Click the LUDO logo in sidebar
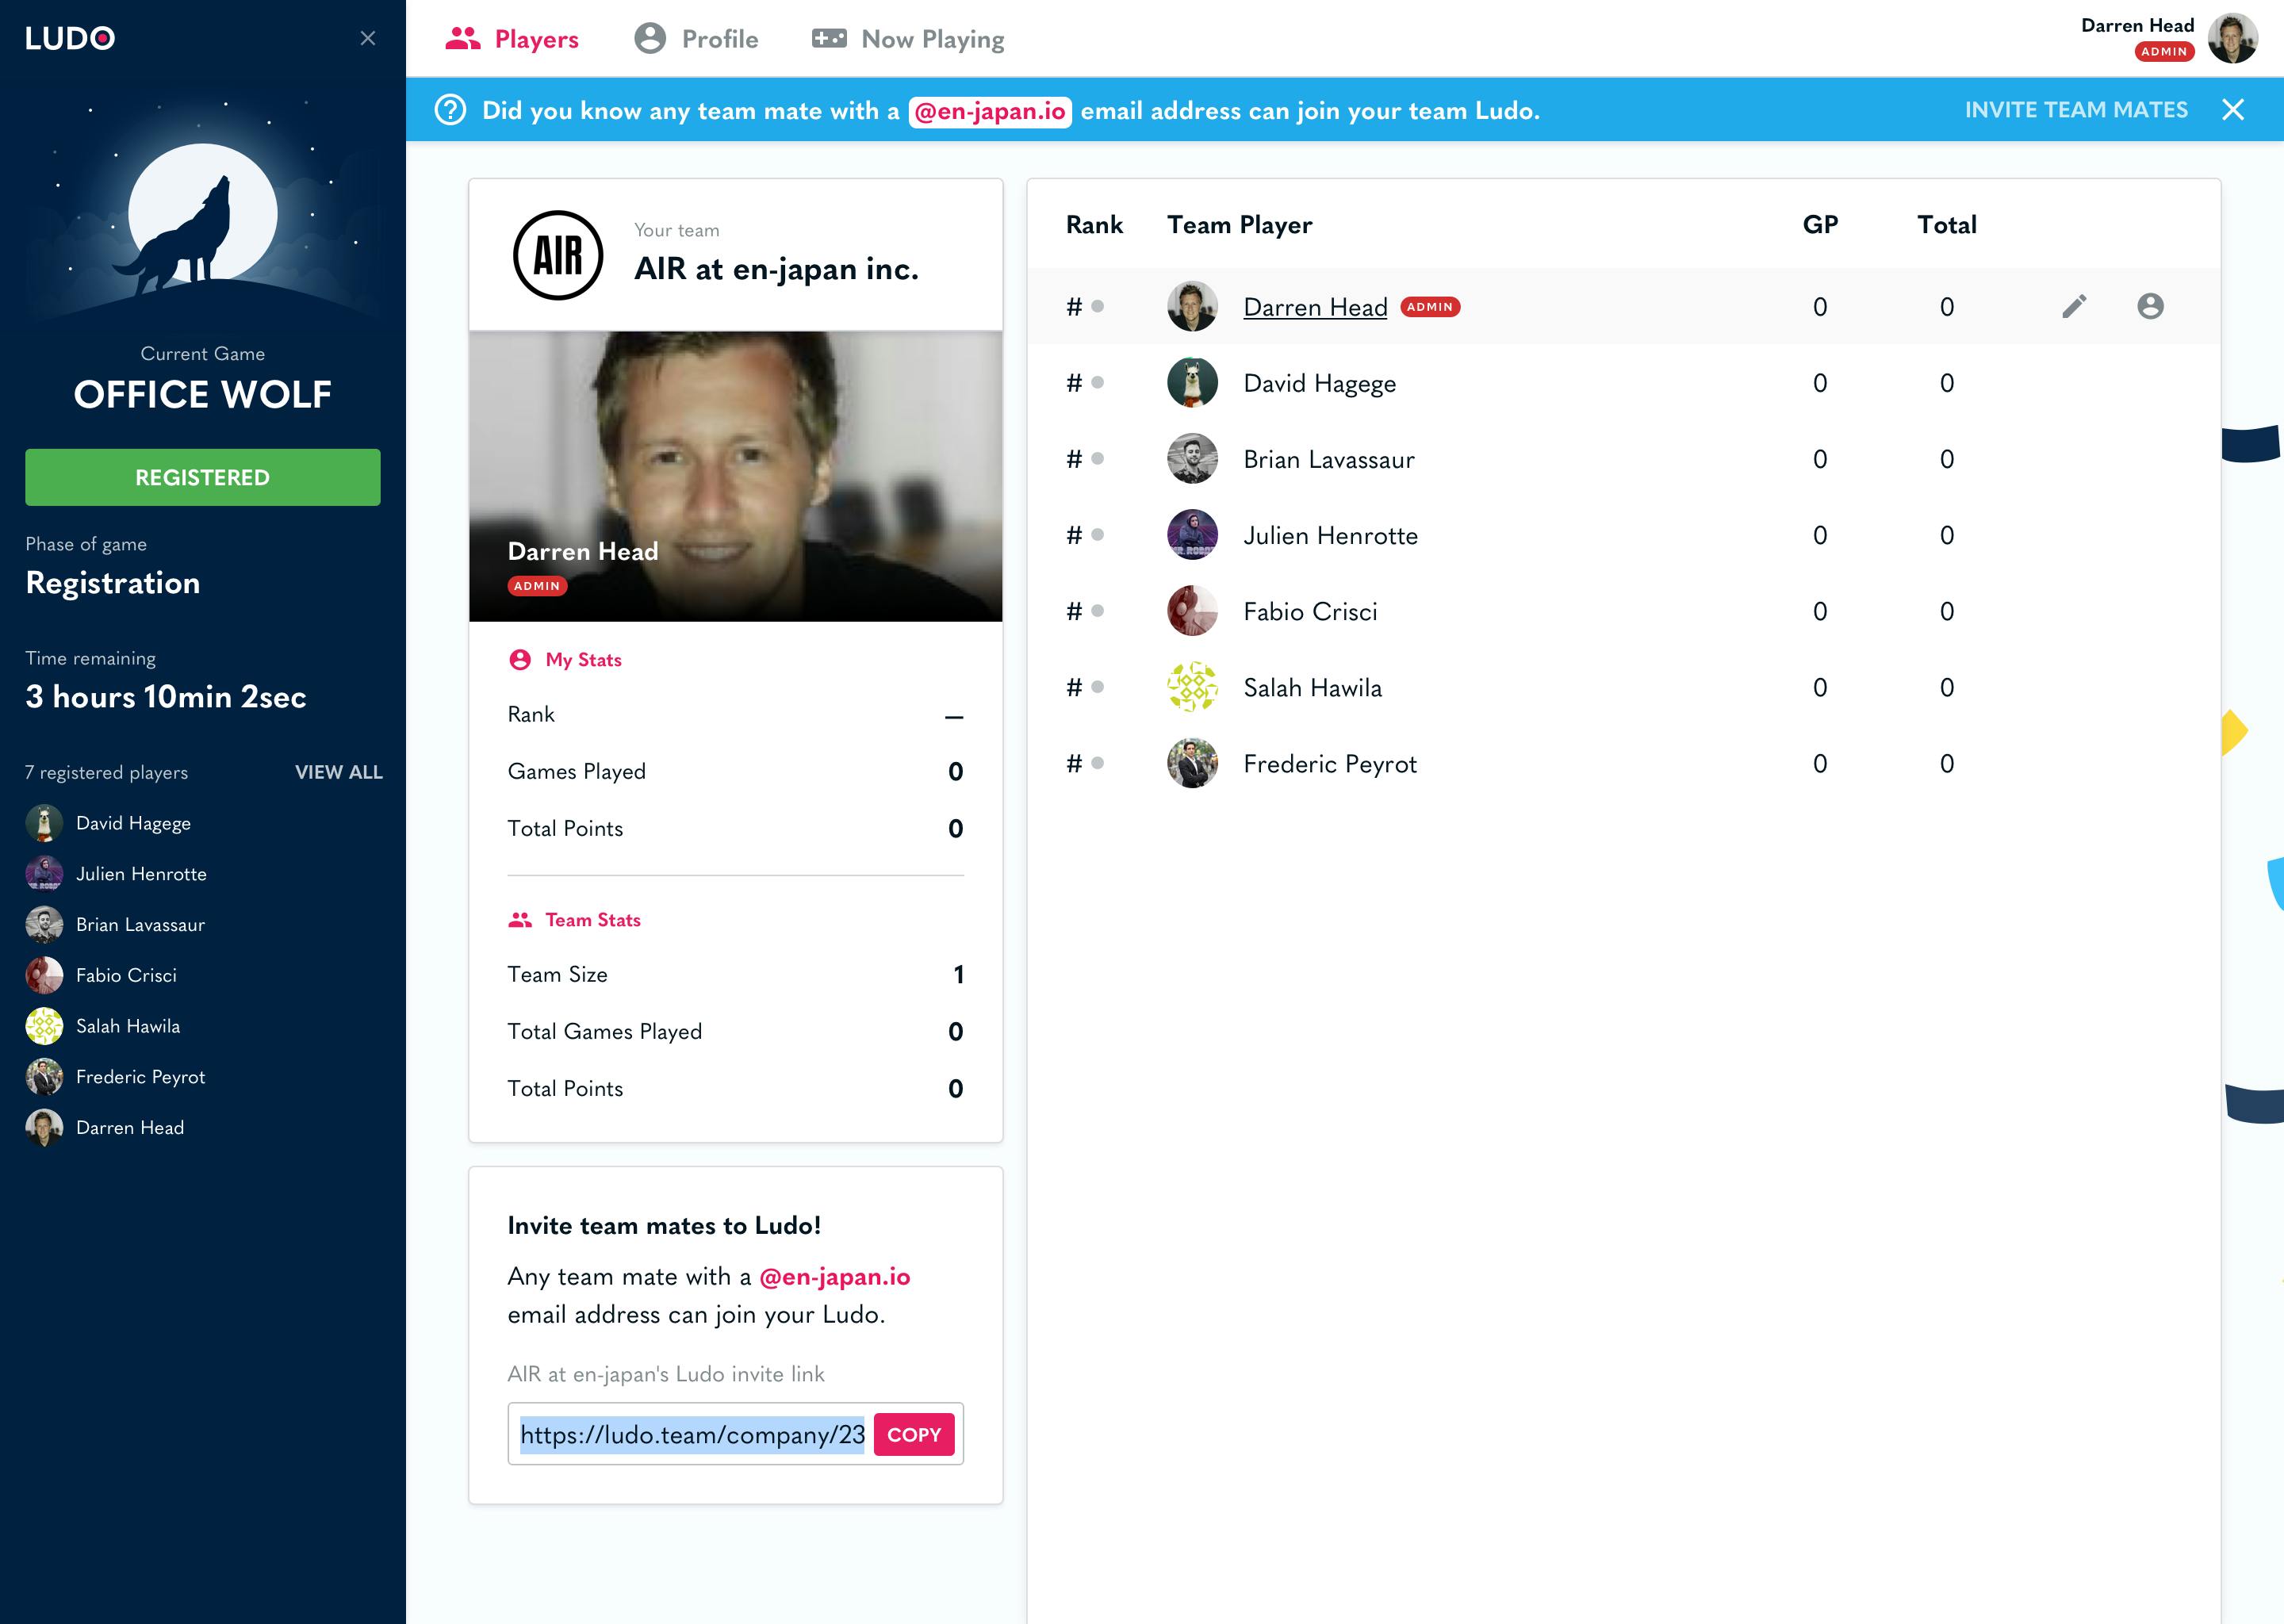 point(70,38)
